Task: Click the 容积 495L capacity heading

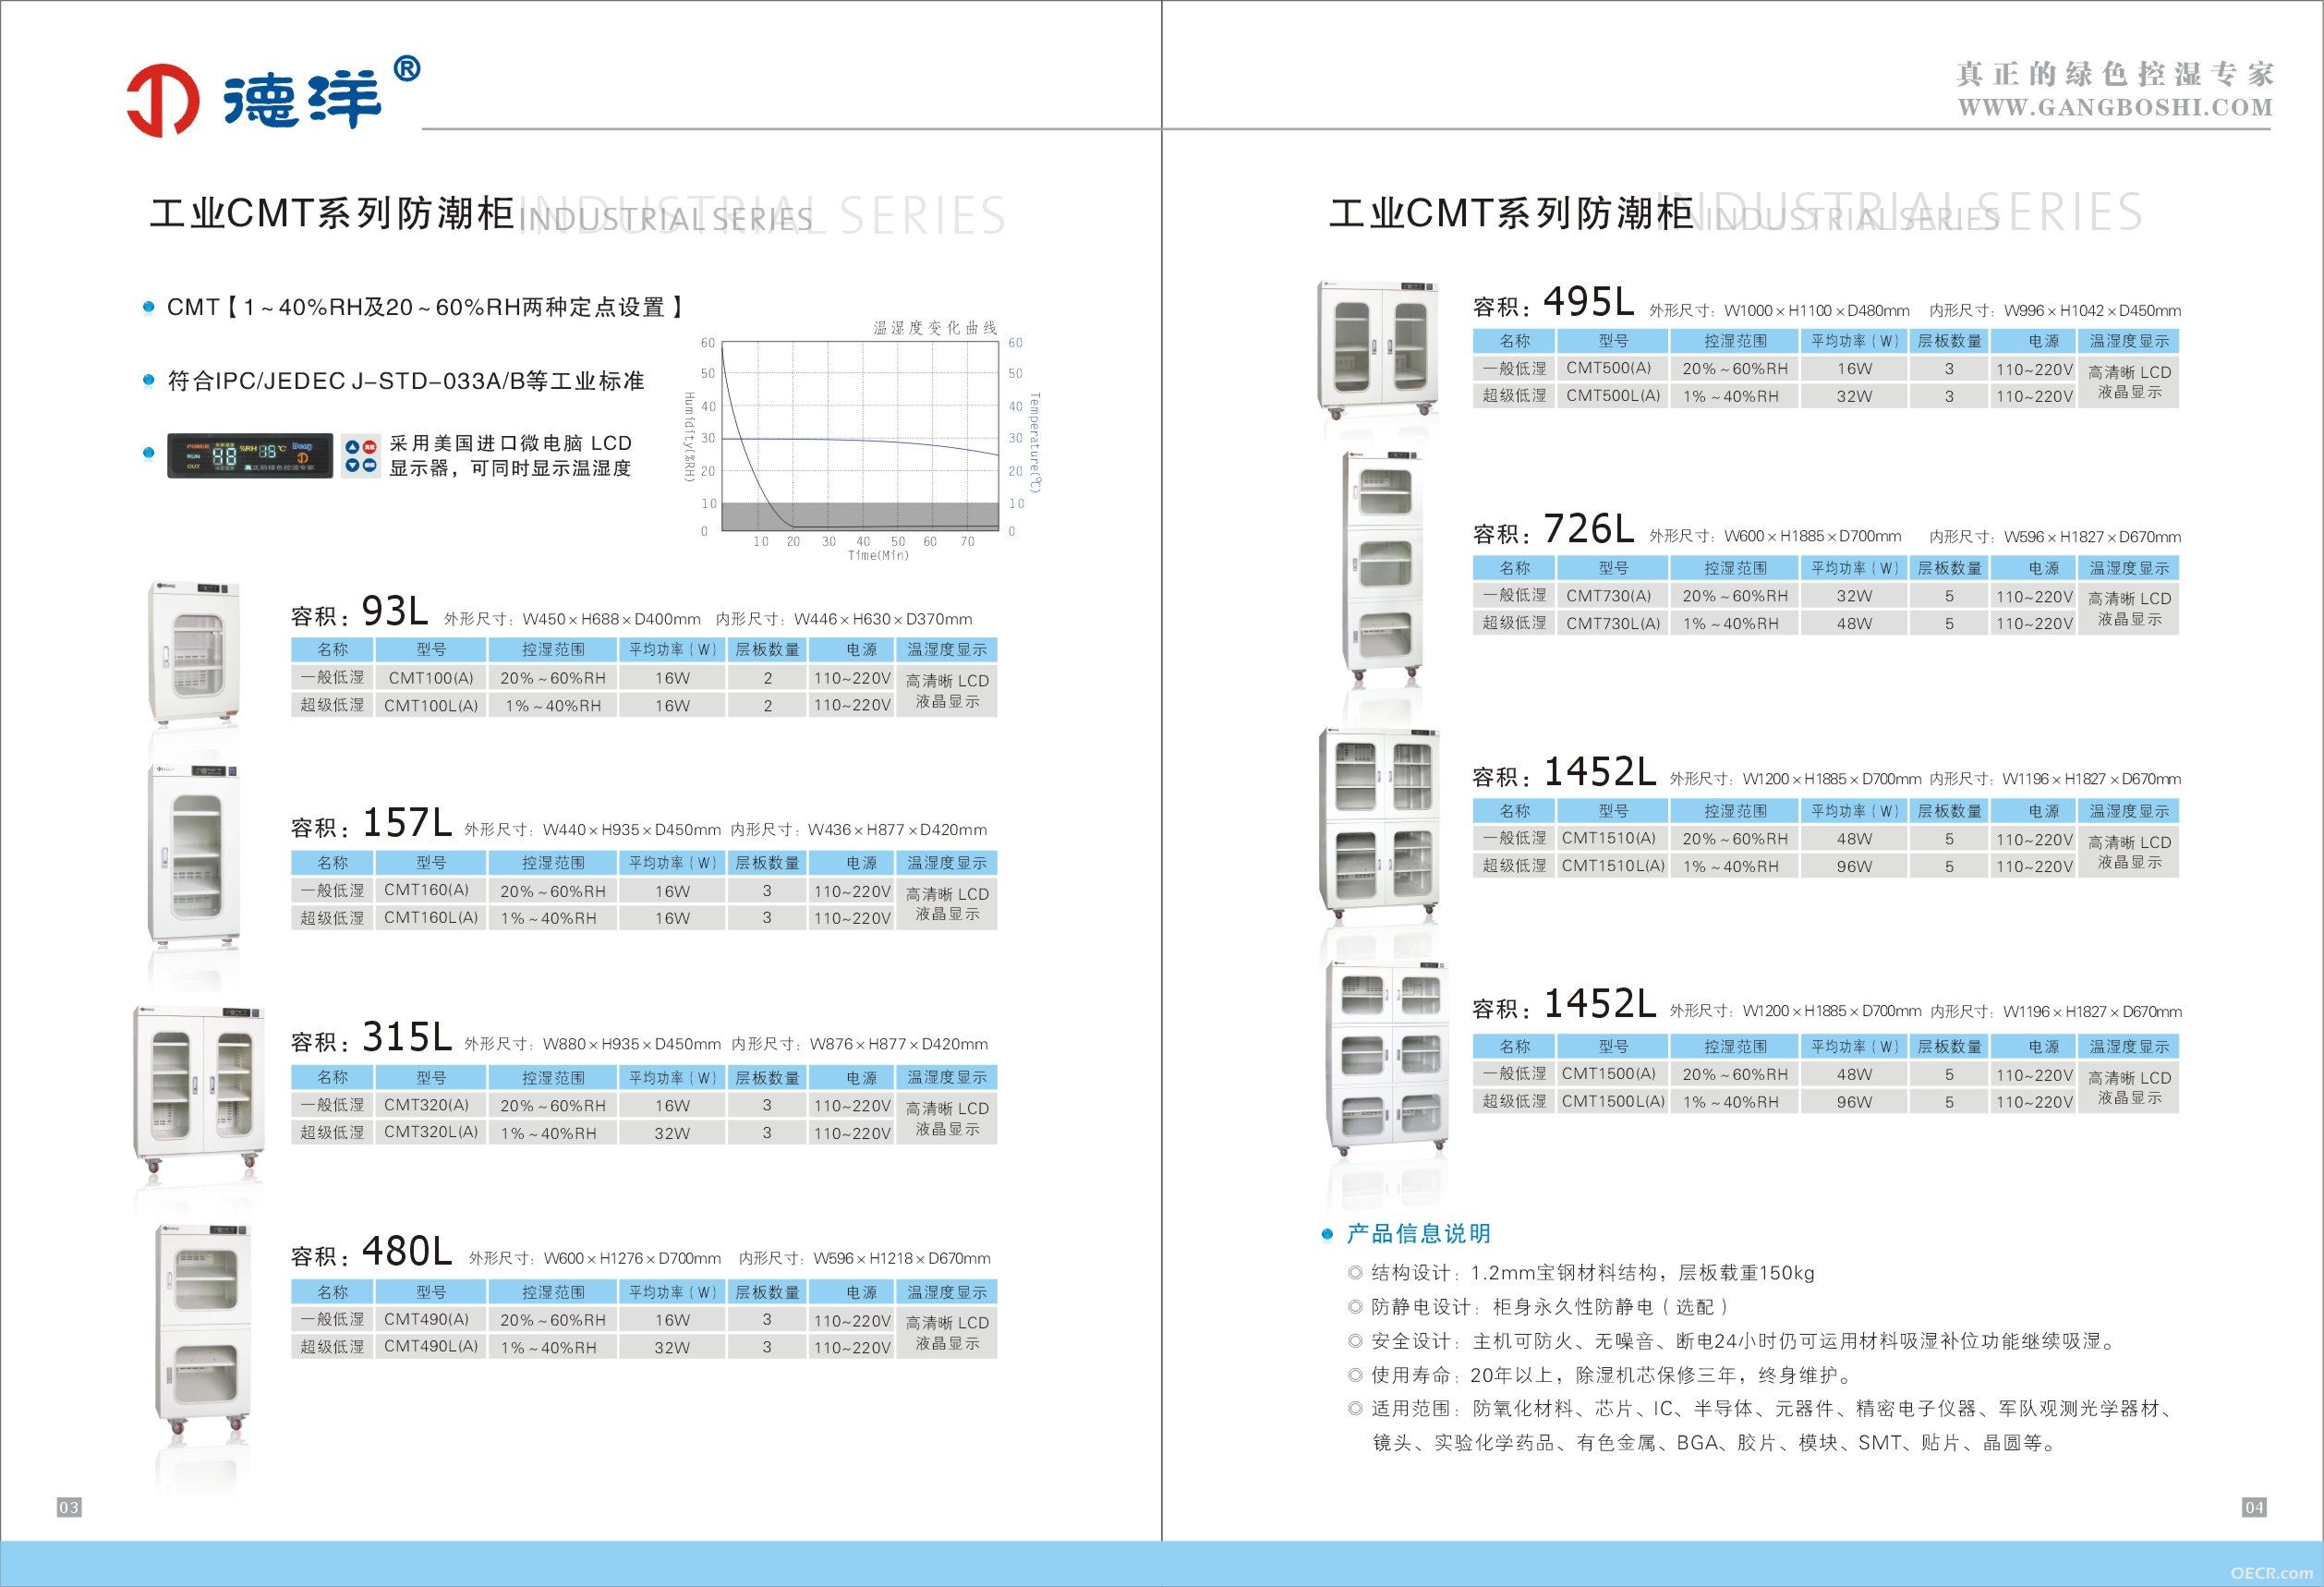Action: coord(1554,302)
